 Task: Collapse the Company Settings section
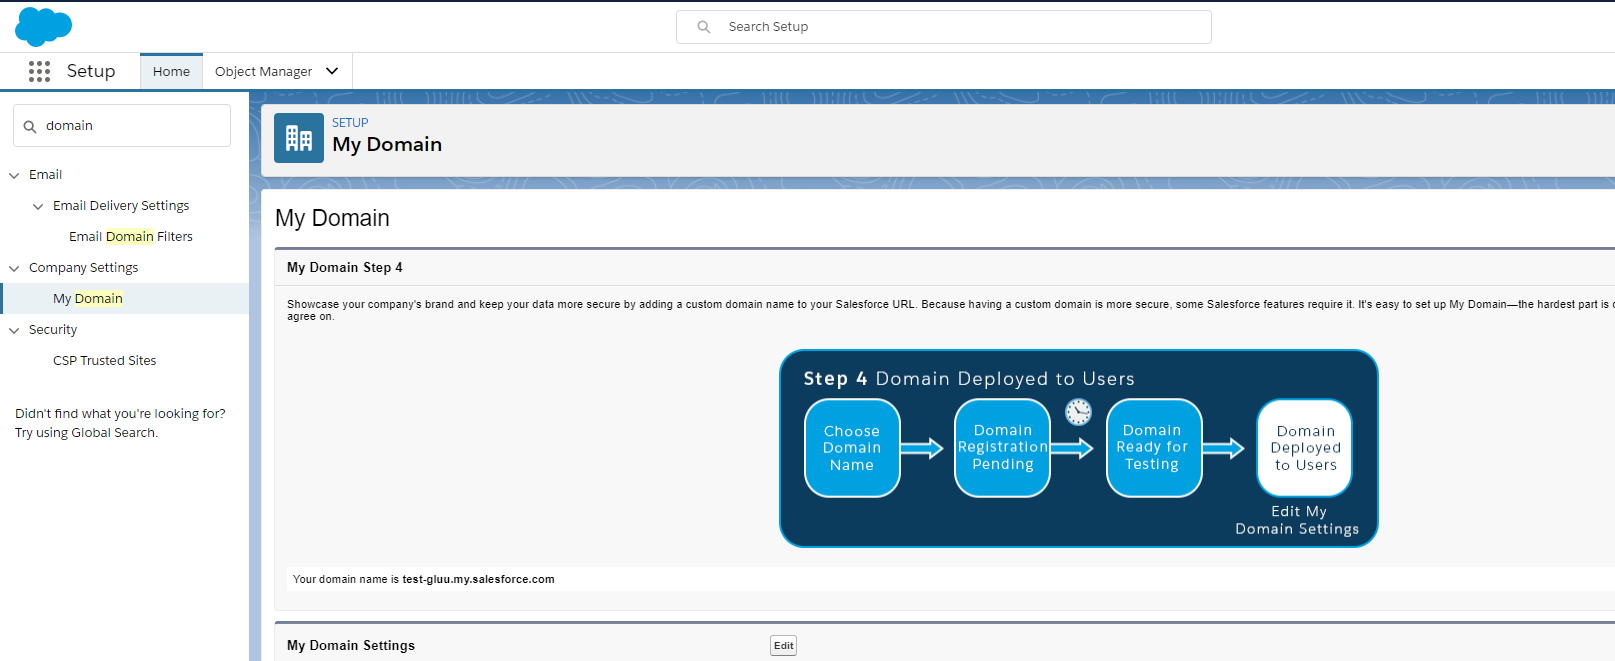point(14,269)
